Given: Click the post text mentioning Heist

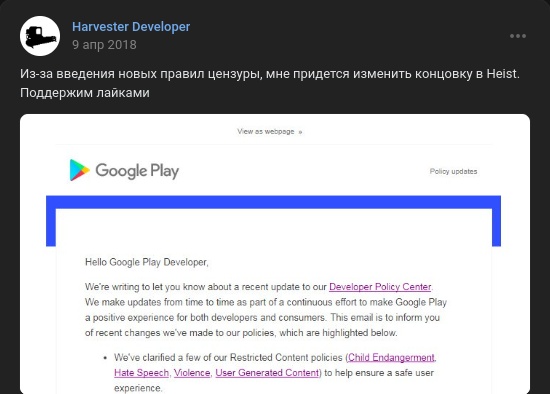Looking at the screenshot, I should click(270, 74).
